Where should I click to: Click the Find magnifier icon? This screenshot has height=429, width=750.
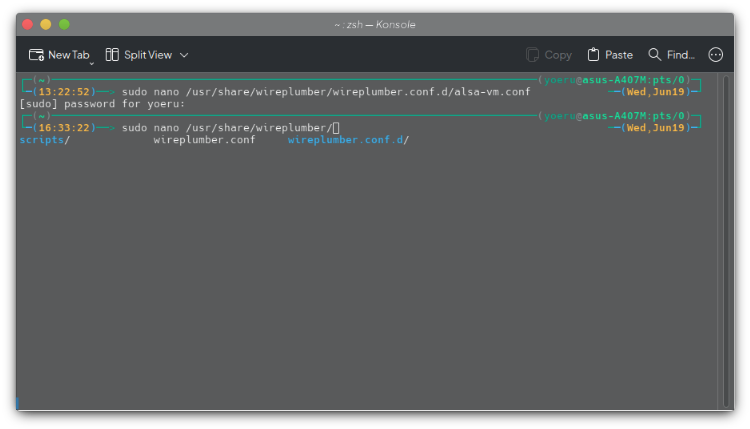[655, 55]
